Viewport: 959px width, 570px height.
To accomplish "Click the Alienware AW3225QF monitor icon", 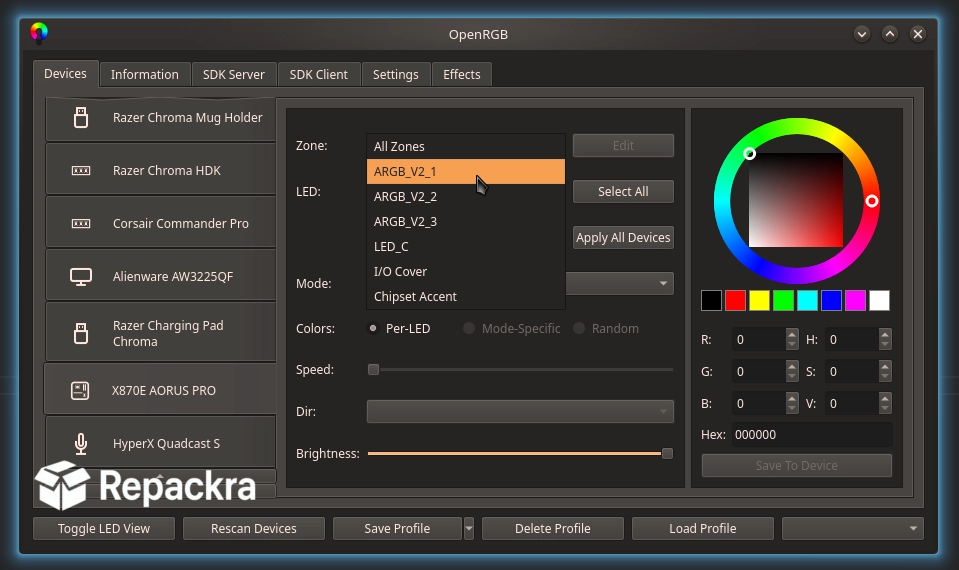I will pos(81,277).
